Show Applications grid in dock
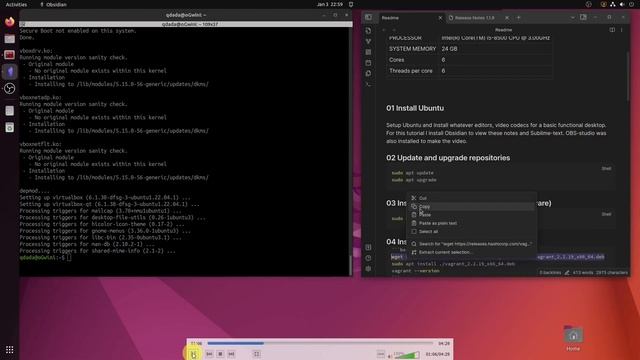640x360 pixels. pyautogui.click(x=9, y=350)
